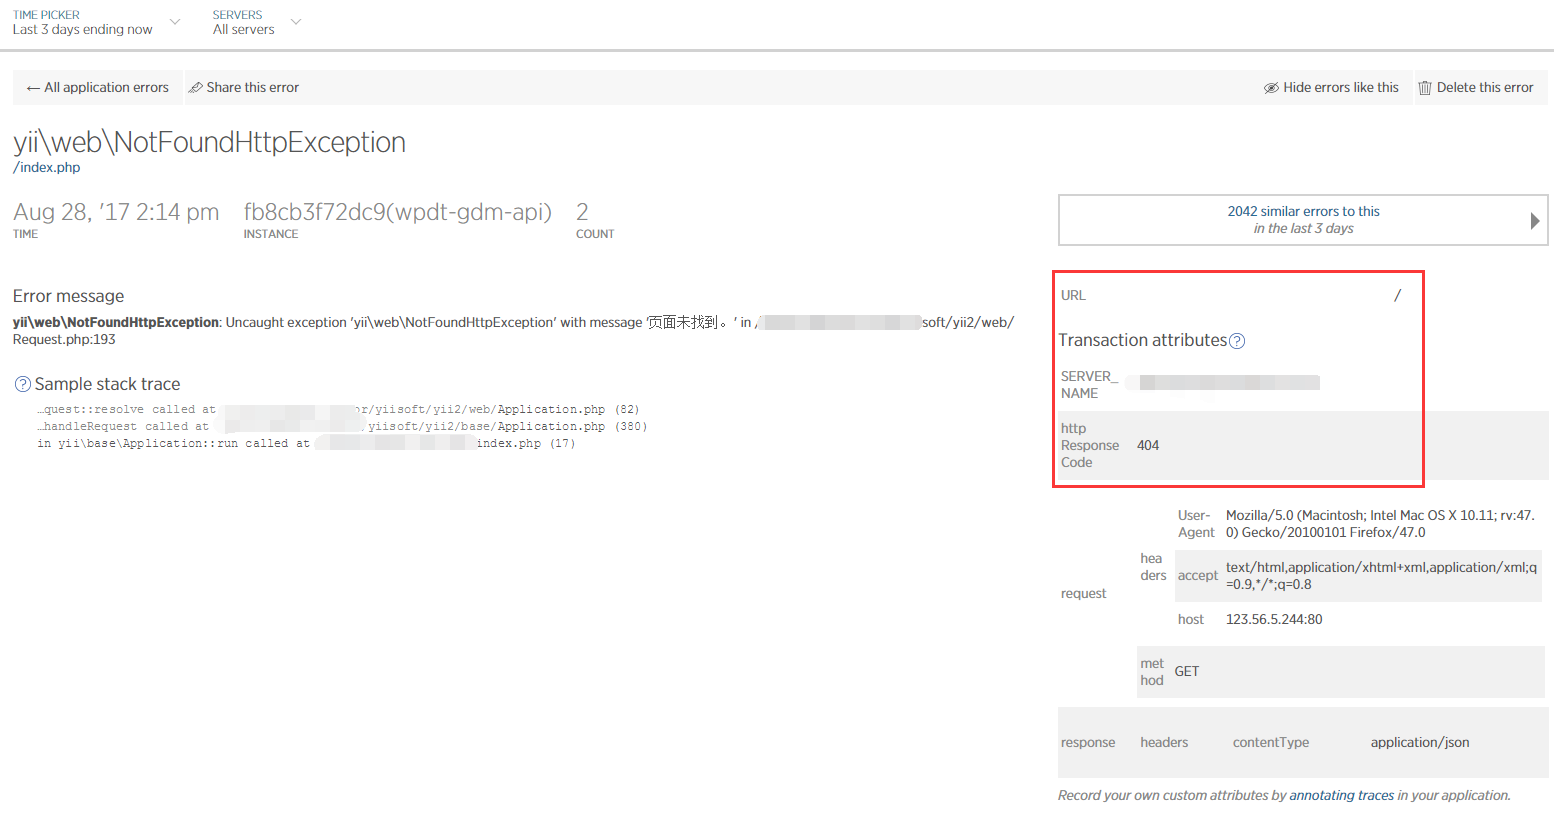Open the Transaction attributes help icon

pos(1237,341)
